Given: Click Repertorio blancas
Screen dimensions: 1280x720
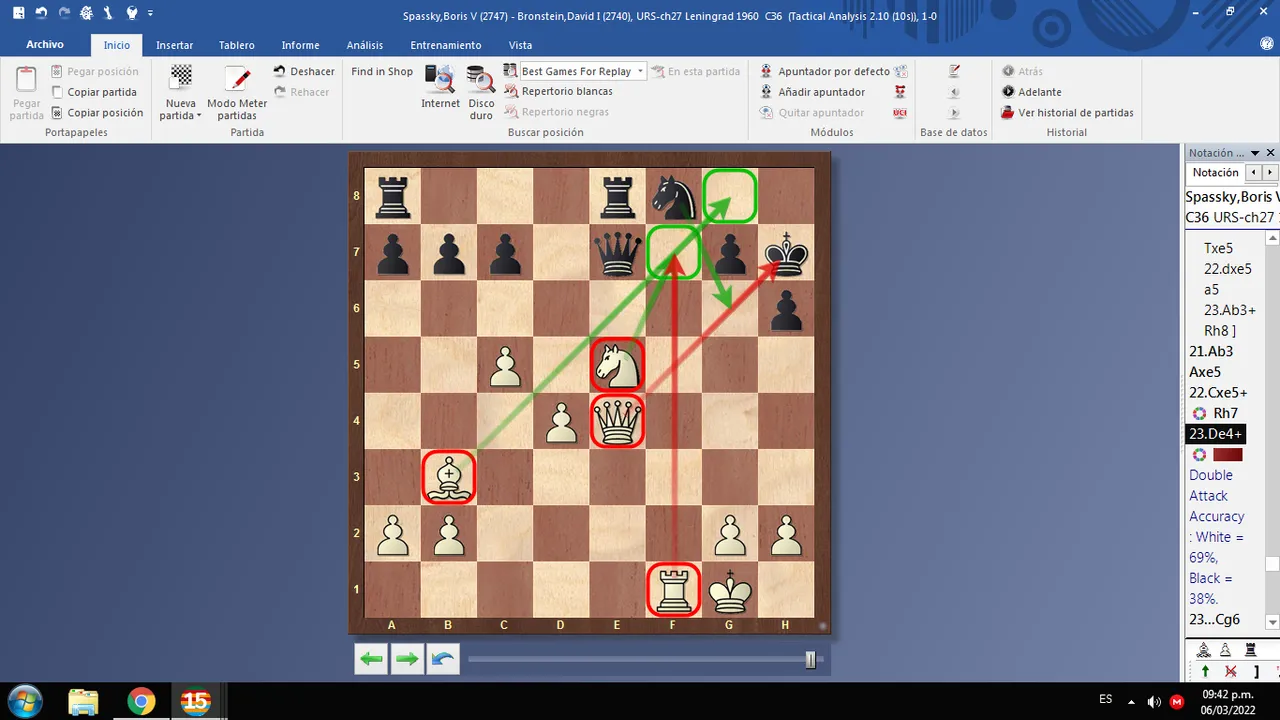Looking at the screenshot, I should [x=558, y=91].
